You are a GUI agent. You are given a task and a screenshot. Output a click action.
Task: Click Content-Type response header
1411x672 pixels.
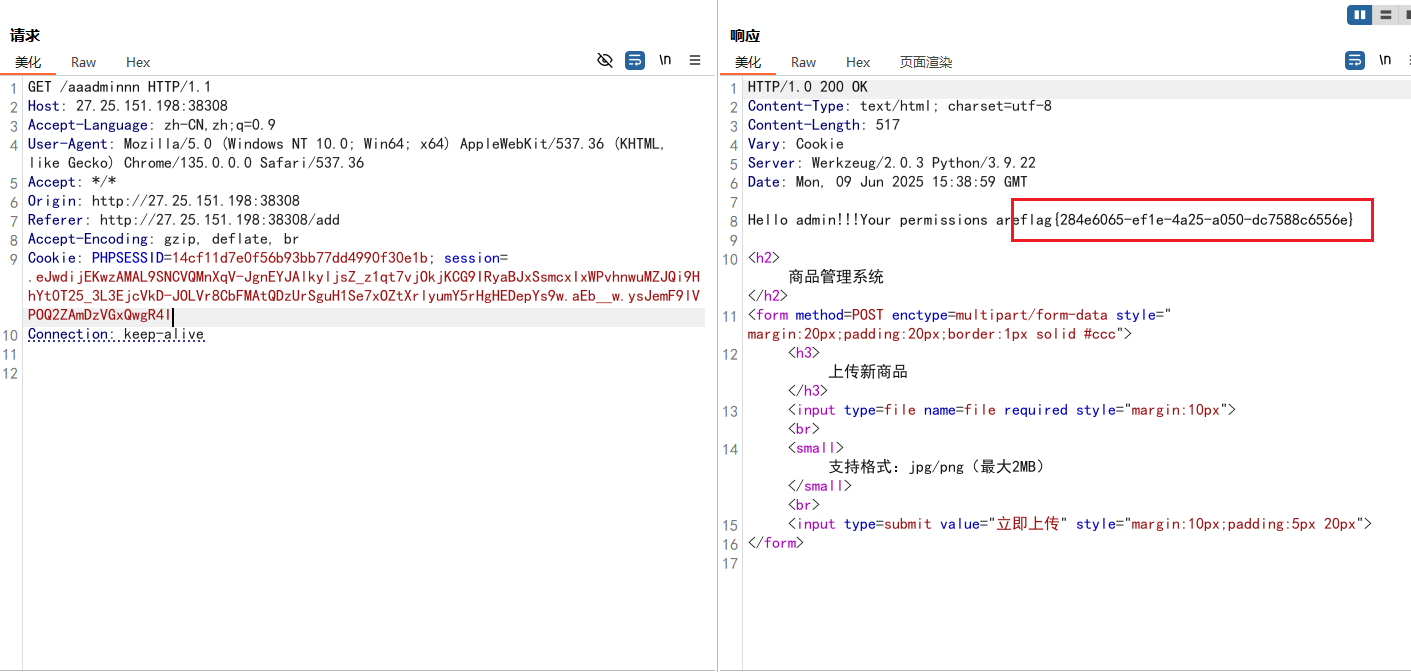coord(900,106)
